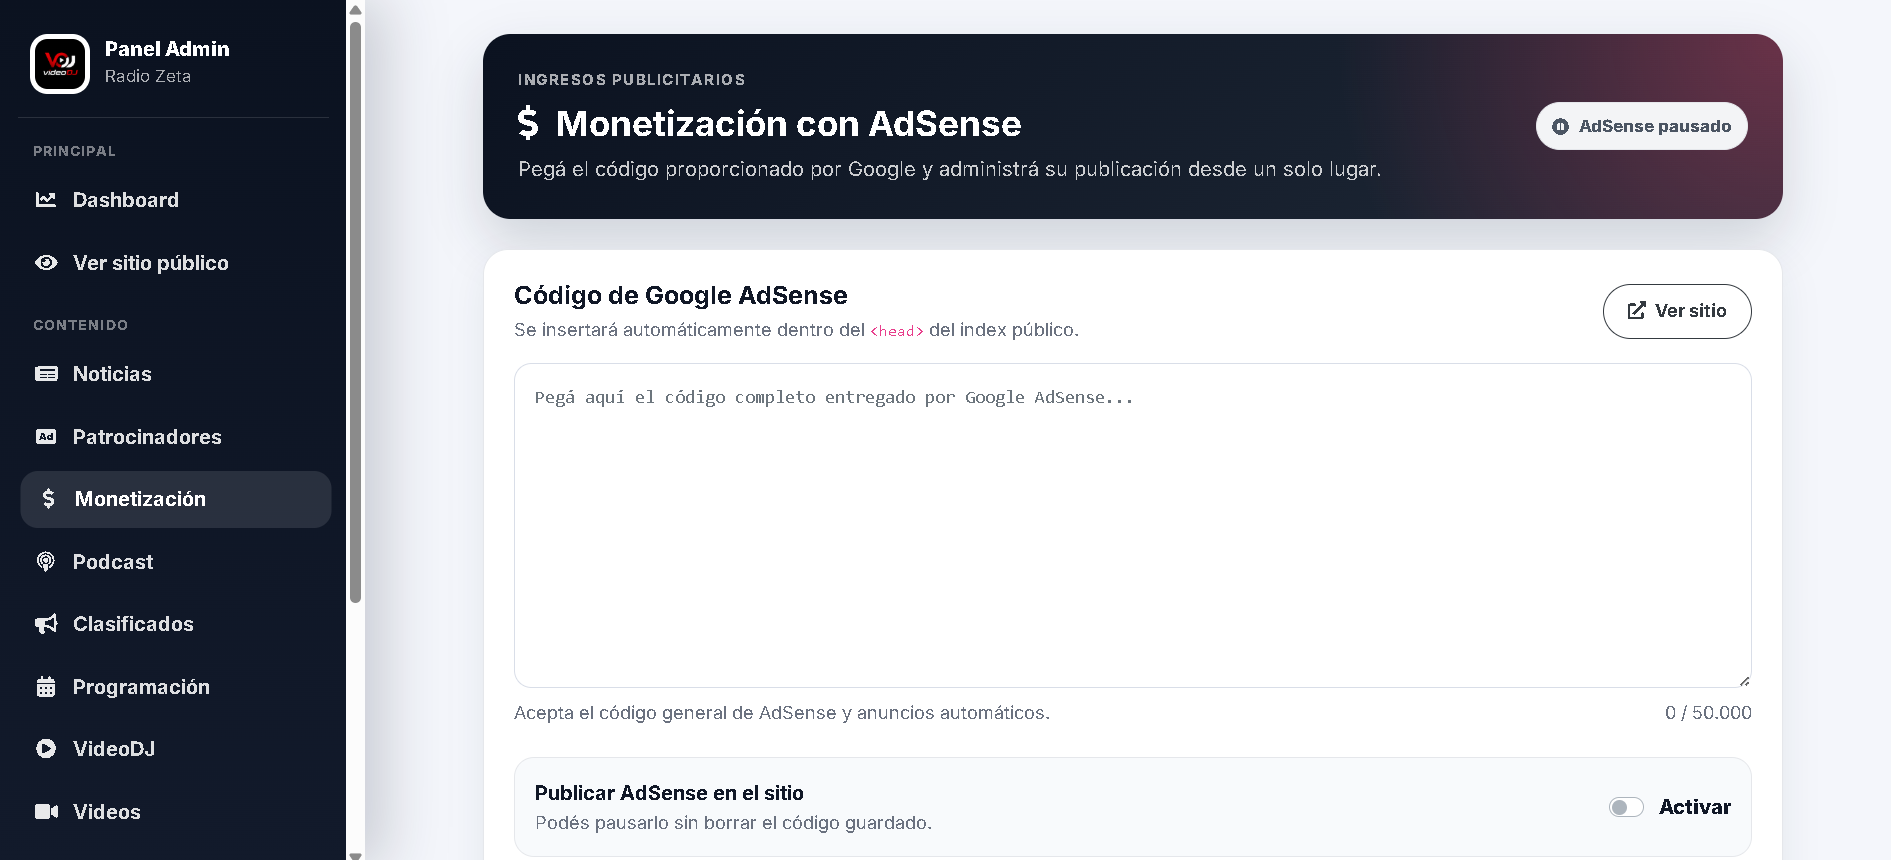Click the Activar label text

(x=1695, y=807)
